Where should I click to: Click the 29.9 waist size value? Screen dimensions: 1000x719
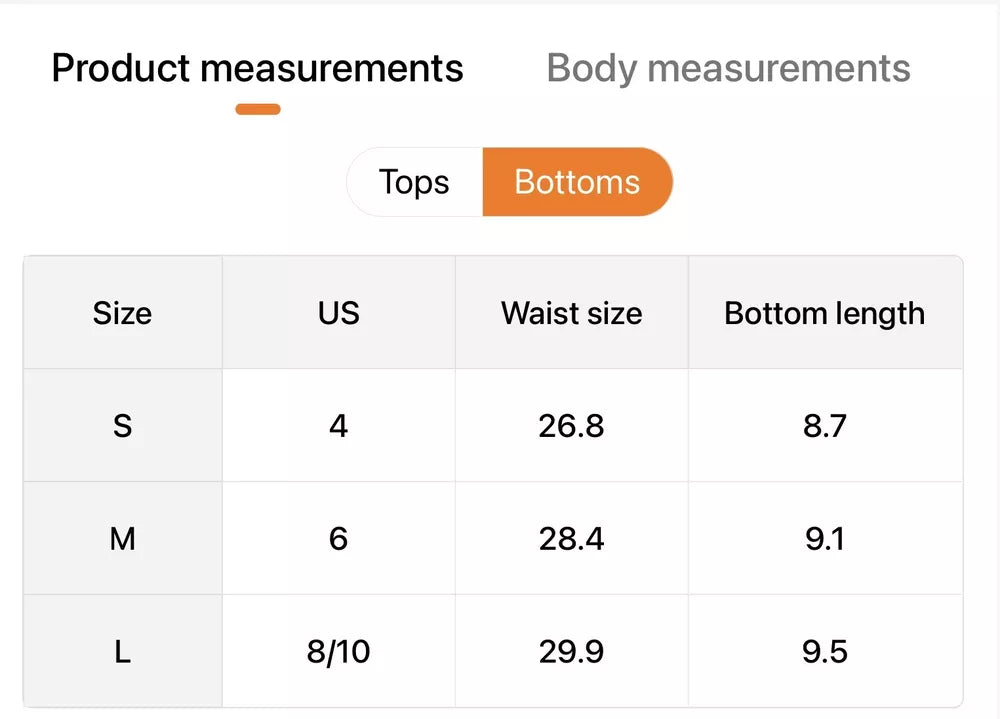pyautogui.click(x=571, y=651)
